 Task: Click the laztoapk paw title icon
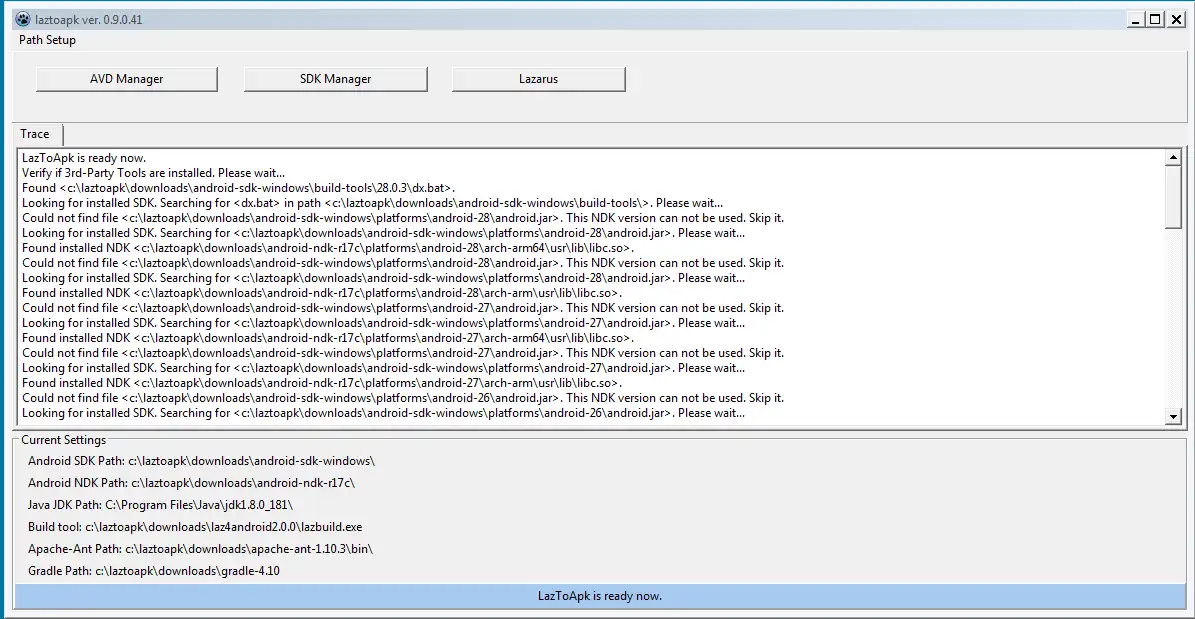tap(23, 20)
